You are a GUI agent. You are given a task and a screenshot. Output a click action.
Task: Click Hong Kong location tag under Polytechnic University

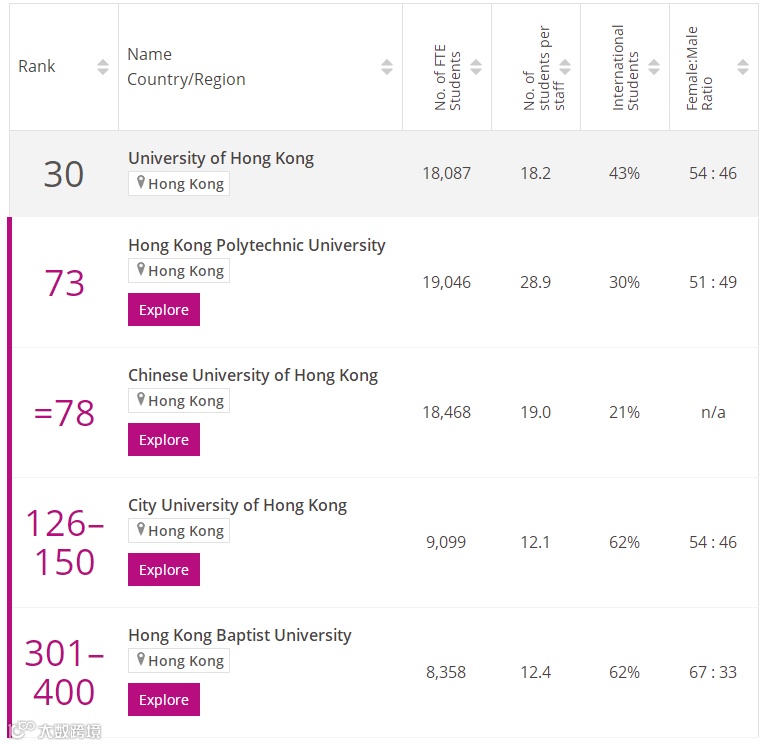pyautogui.click(x=179, y=271)
